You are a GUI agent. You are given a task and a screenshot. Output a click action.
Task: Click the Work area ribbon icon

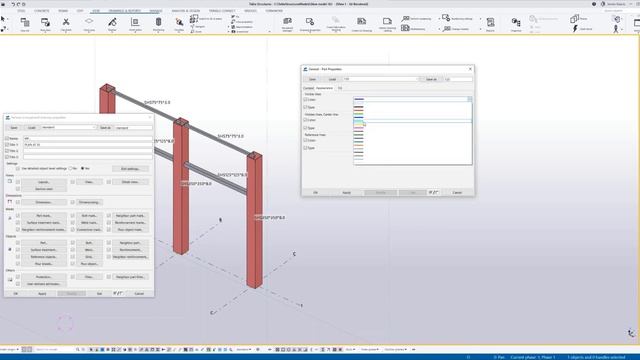(135, 22)
